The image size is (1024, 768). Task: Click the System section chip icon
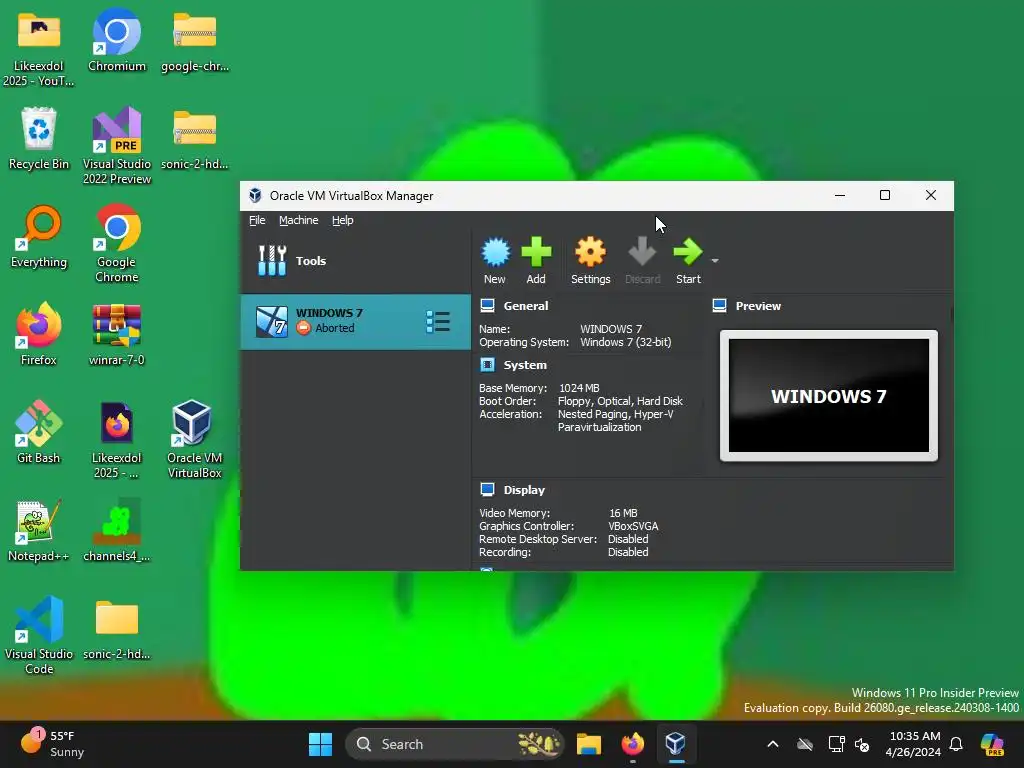pos(487,364)
